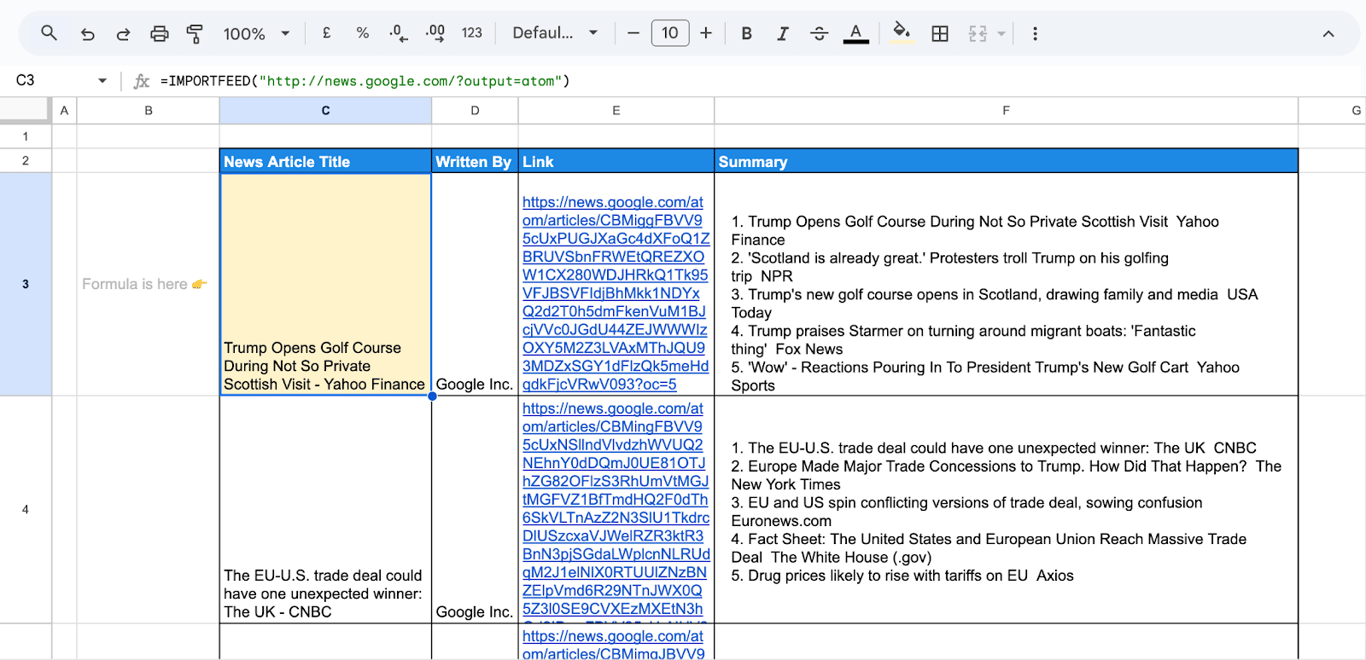Format as currency with pound icon

[x=326, y=33]
